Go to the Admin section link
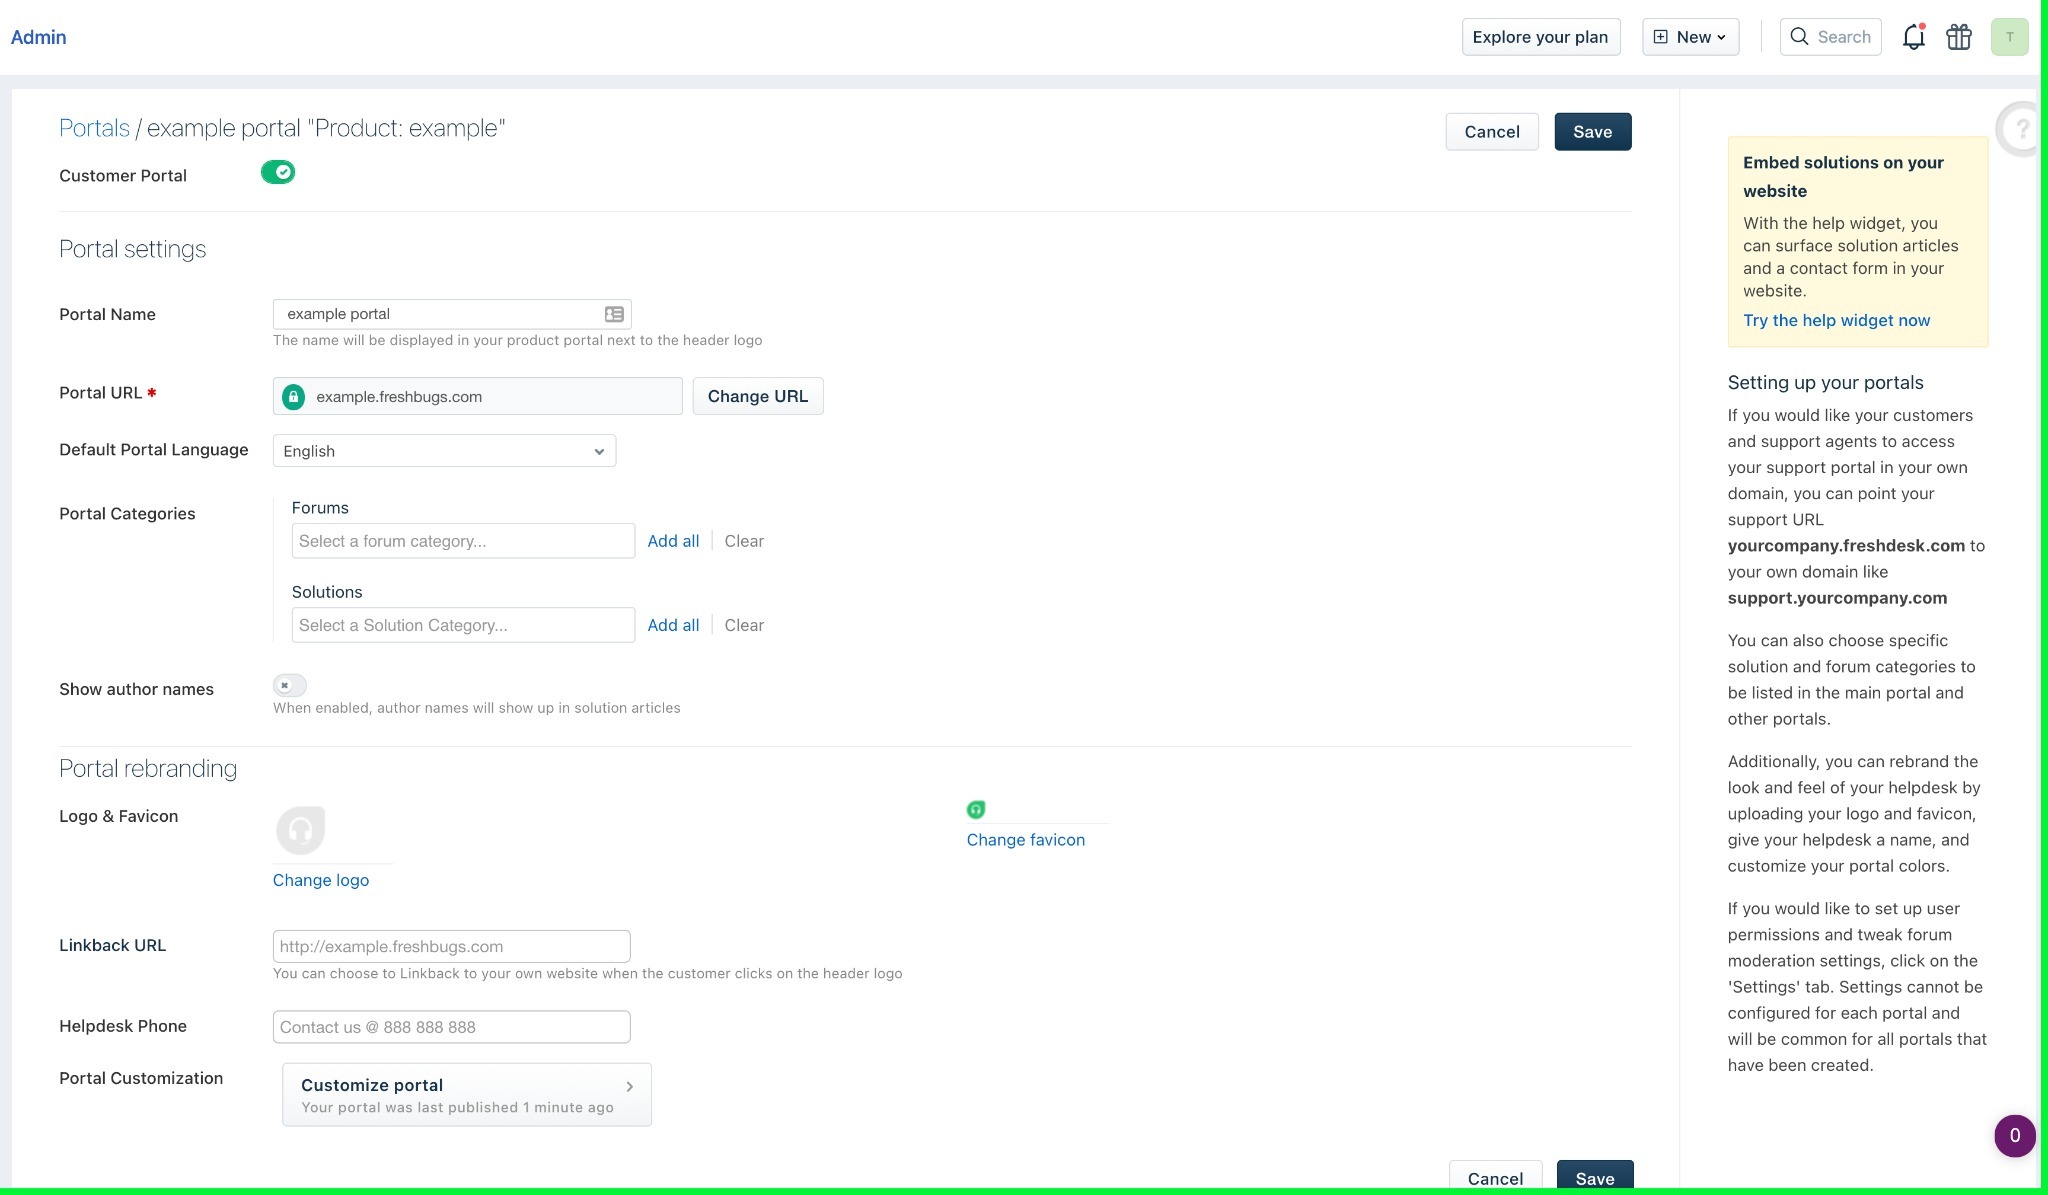Image resolution: width=2048 pixels, height=1195 pixels. point(38,37)
